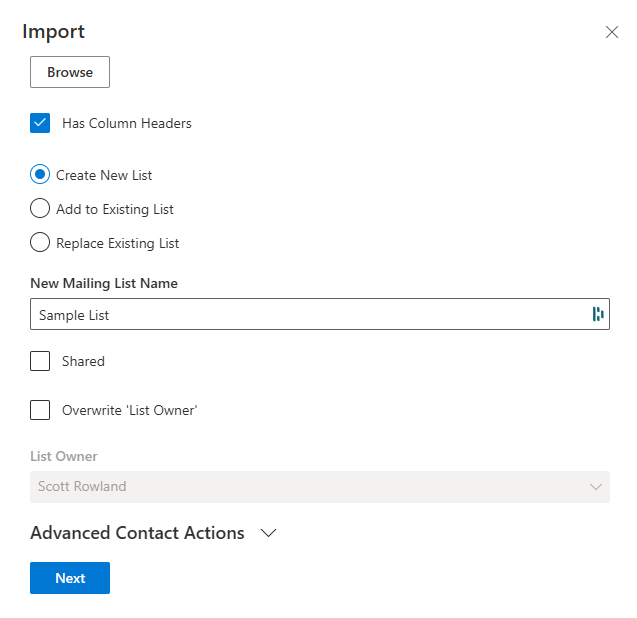Click the Has Column Headers label text
Viewport: 637px width, 618px height.
pyautogui.click(x=127, y=124)
